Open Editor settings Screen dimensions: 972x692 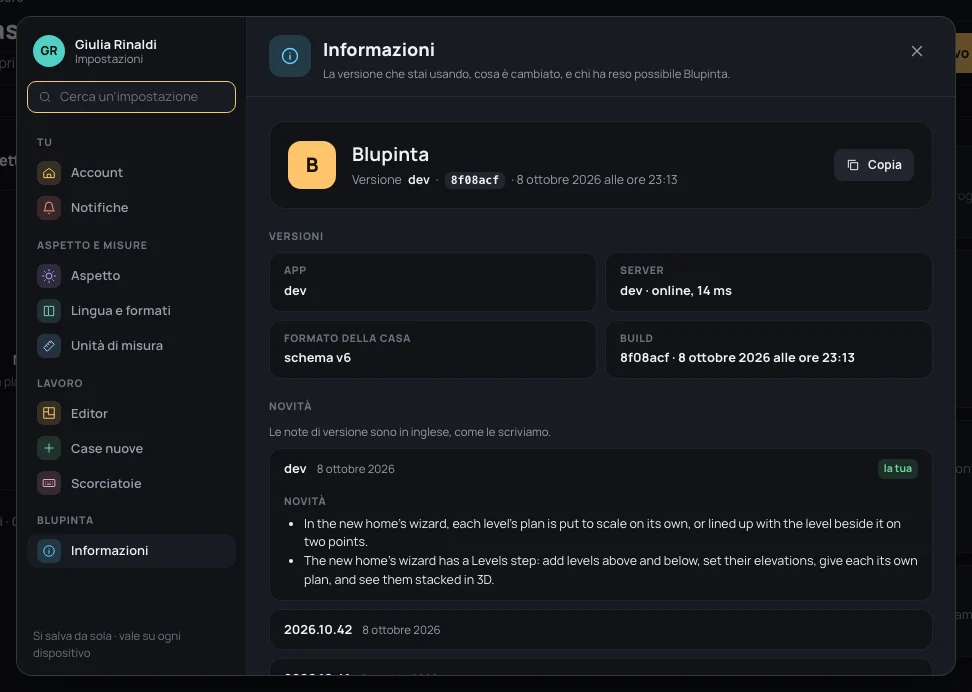[131, 414]
